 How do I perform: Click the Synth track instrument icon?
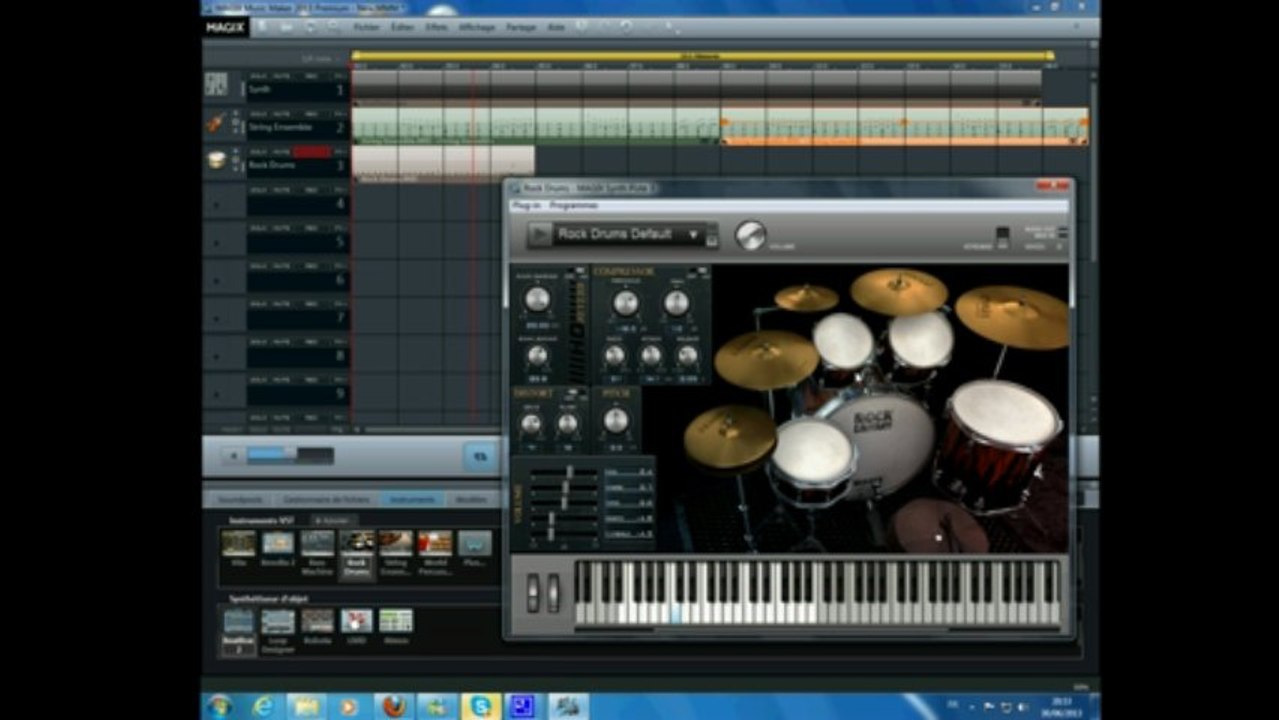(x=216, y=84)
